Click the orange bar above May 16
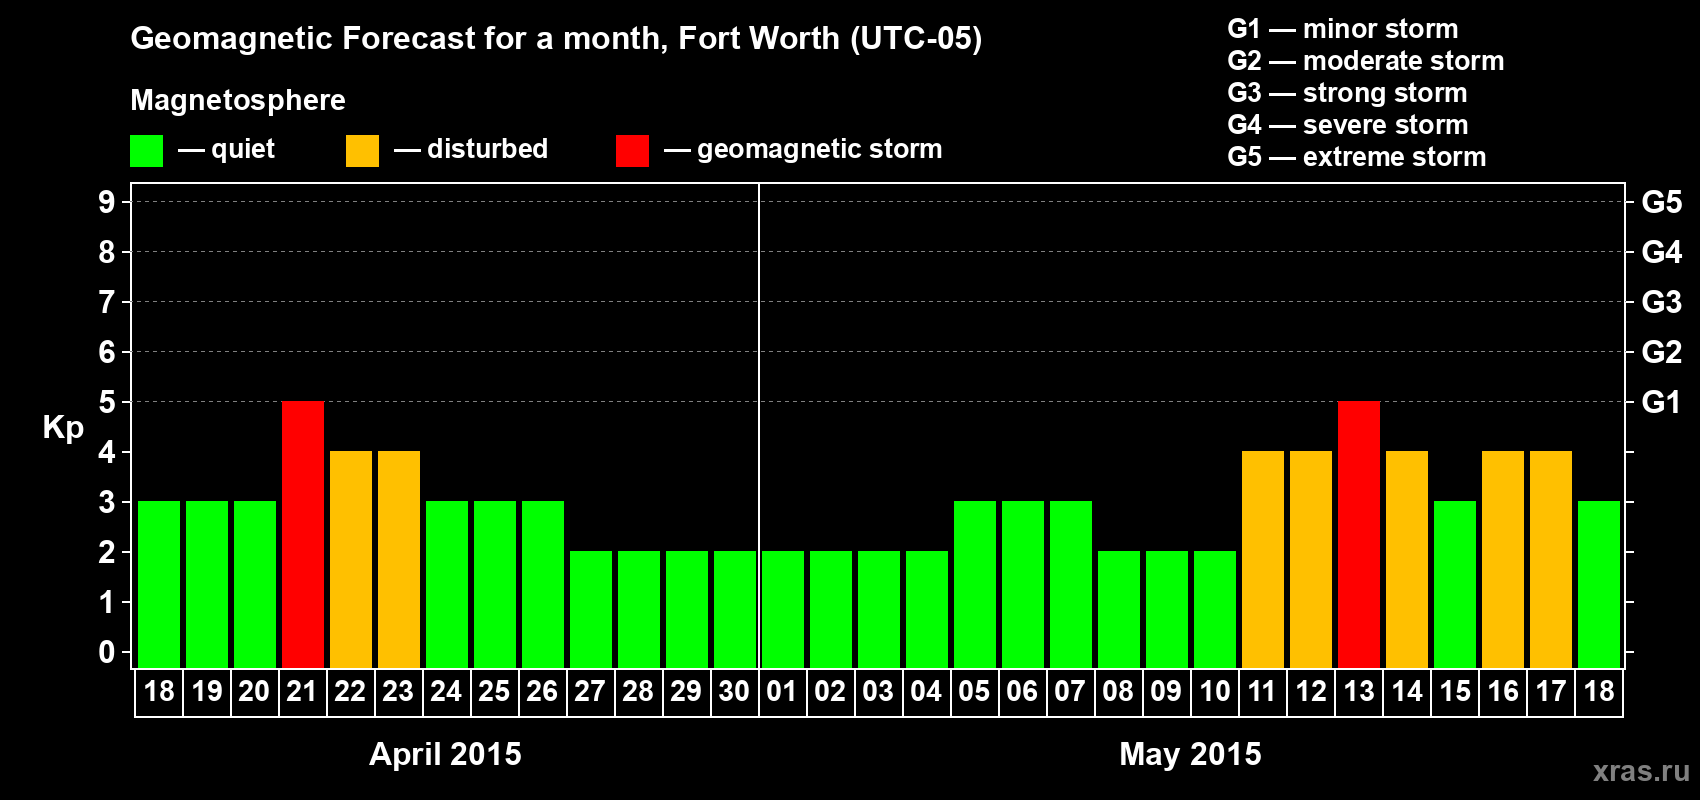Image resolution: width=1700 pixels, height=800 pixels. point(1503,559)
